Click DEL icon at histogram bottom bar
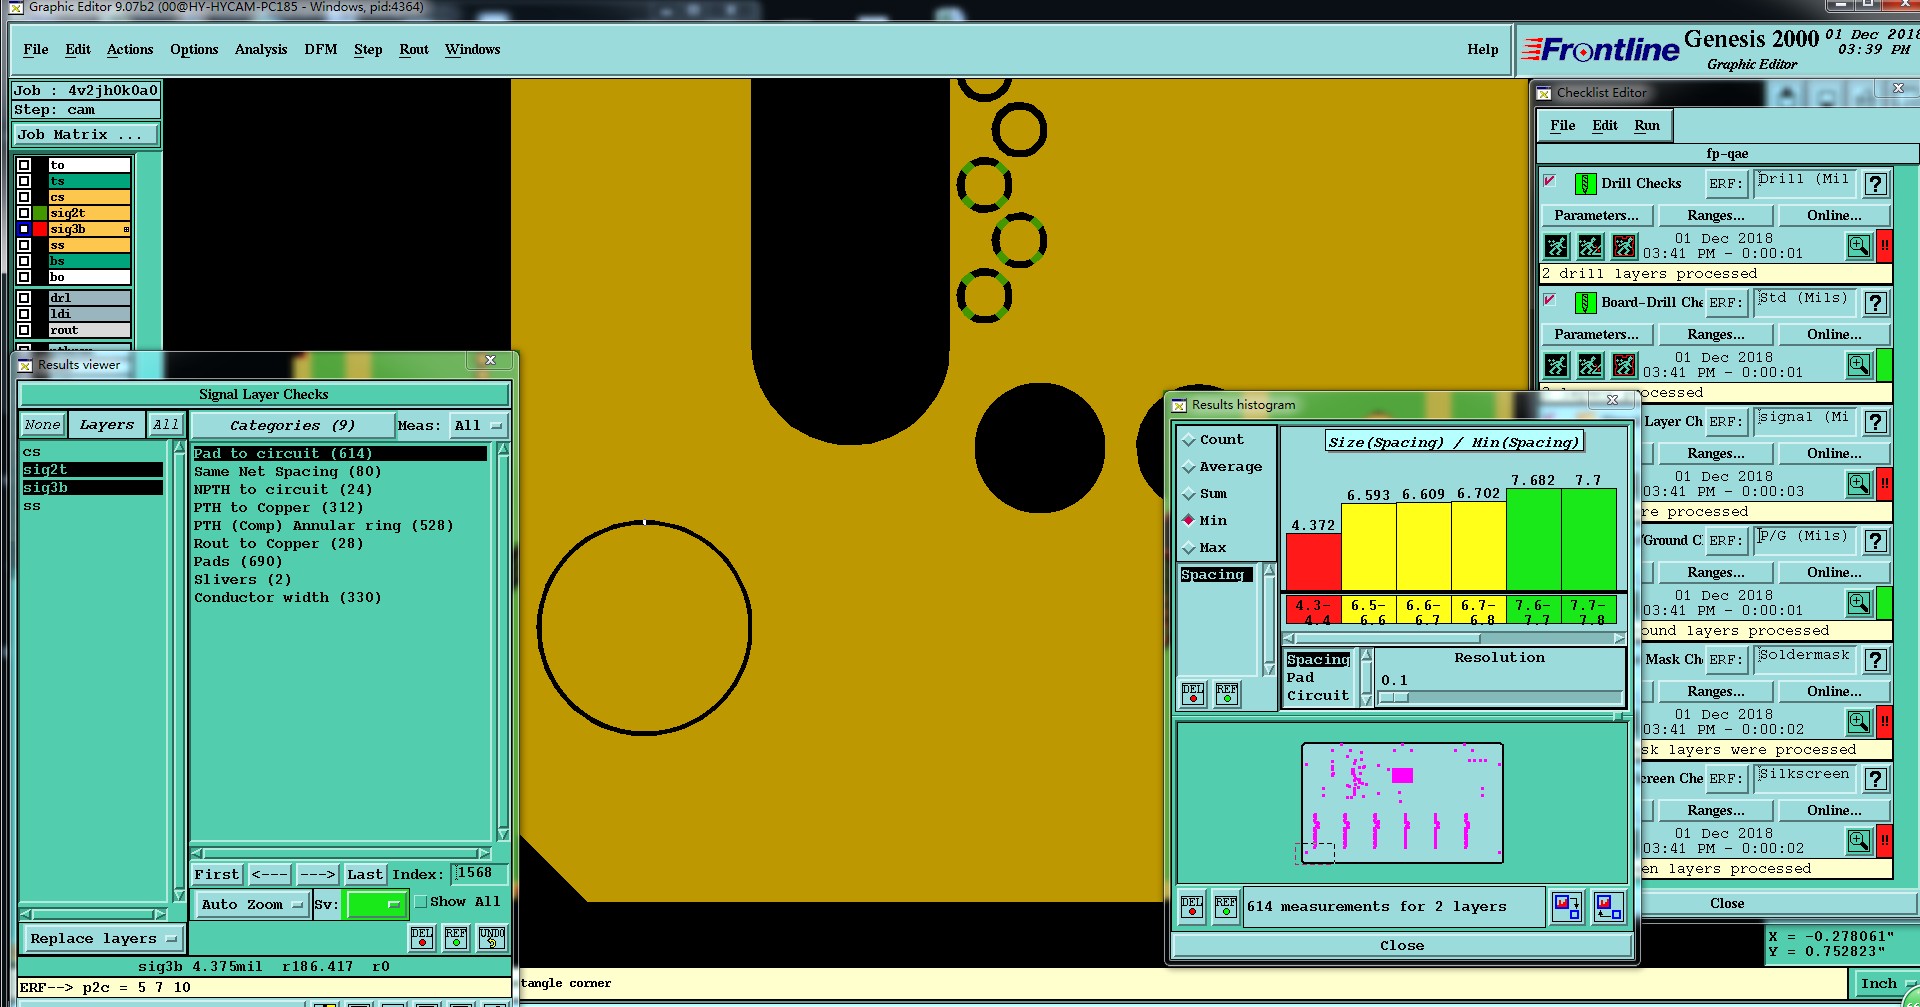1920x1007 pixels. (1192, 907)
